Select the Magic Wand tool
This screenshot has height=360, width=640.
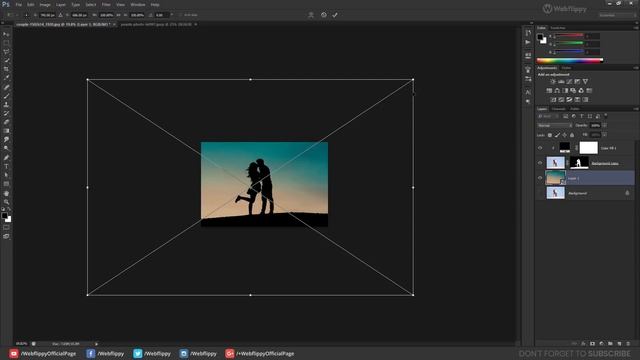(x=6, y=60)
